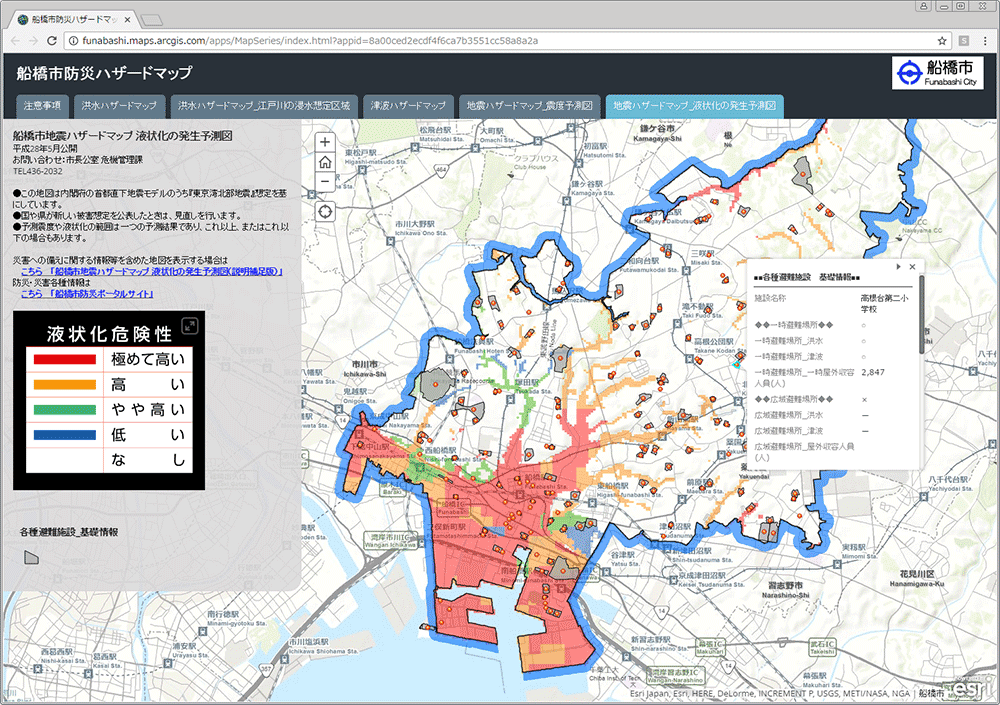Viewport: 1000px width, 705px height.
Task: Click the browser address bar
Action: (500, 41)
